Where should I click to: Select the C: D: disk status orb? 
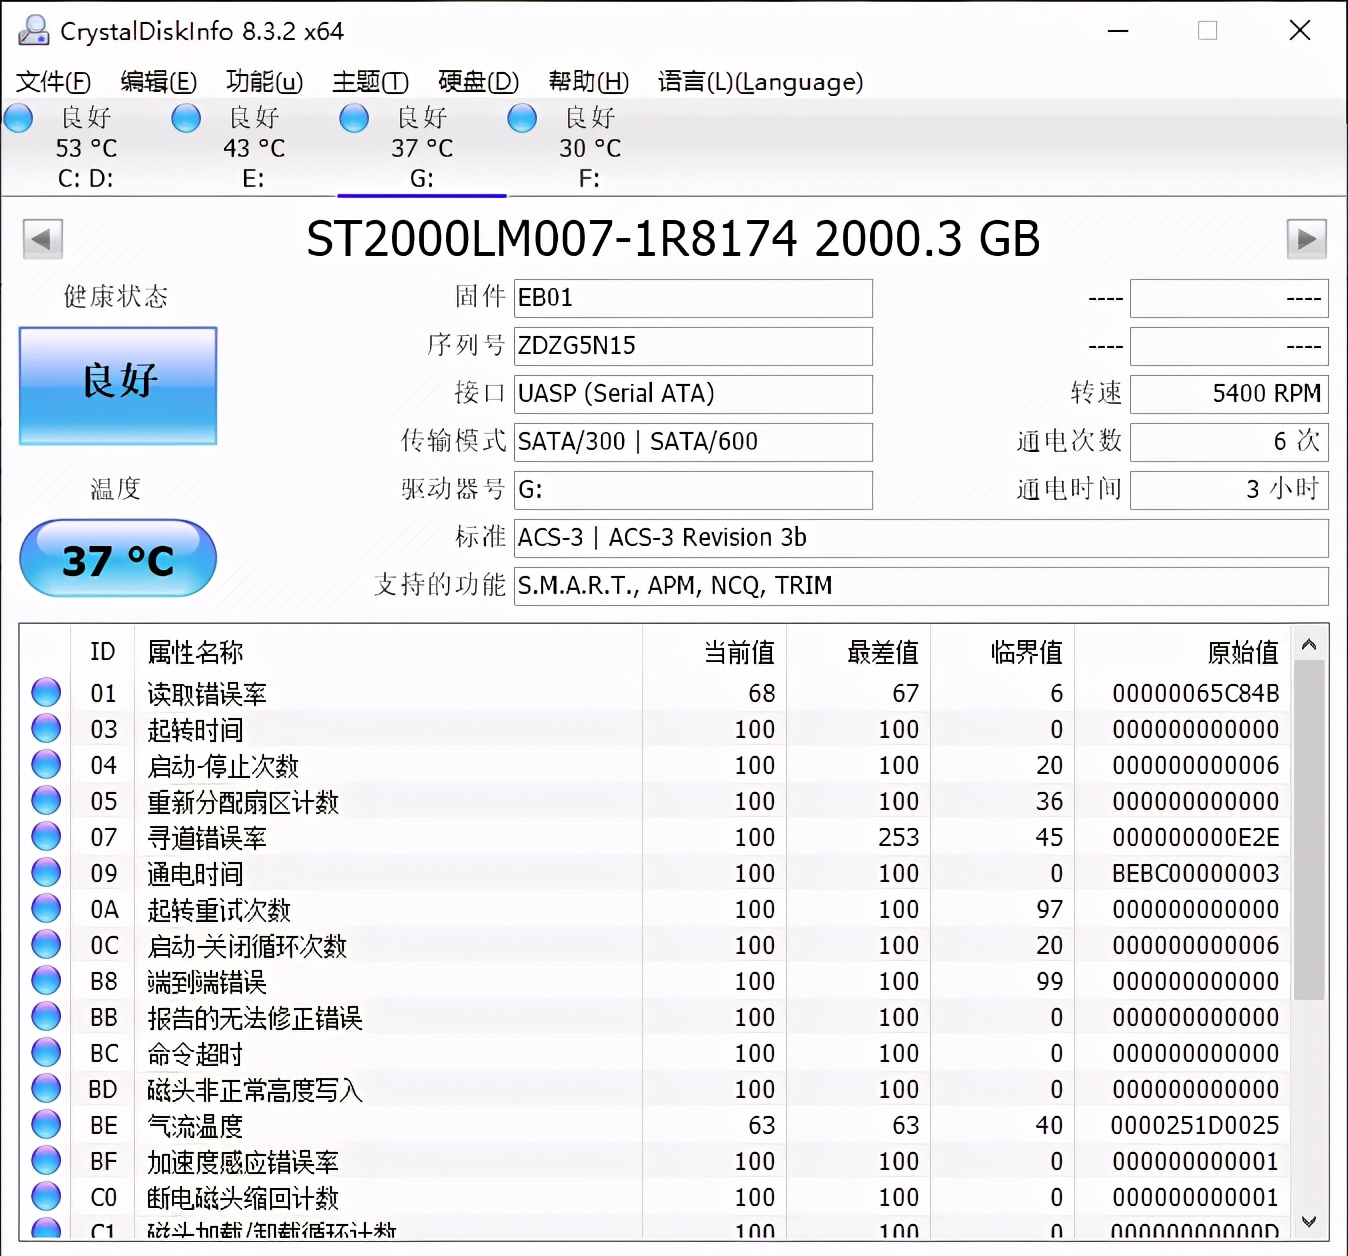pos(19,119)
